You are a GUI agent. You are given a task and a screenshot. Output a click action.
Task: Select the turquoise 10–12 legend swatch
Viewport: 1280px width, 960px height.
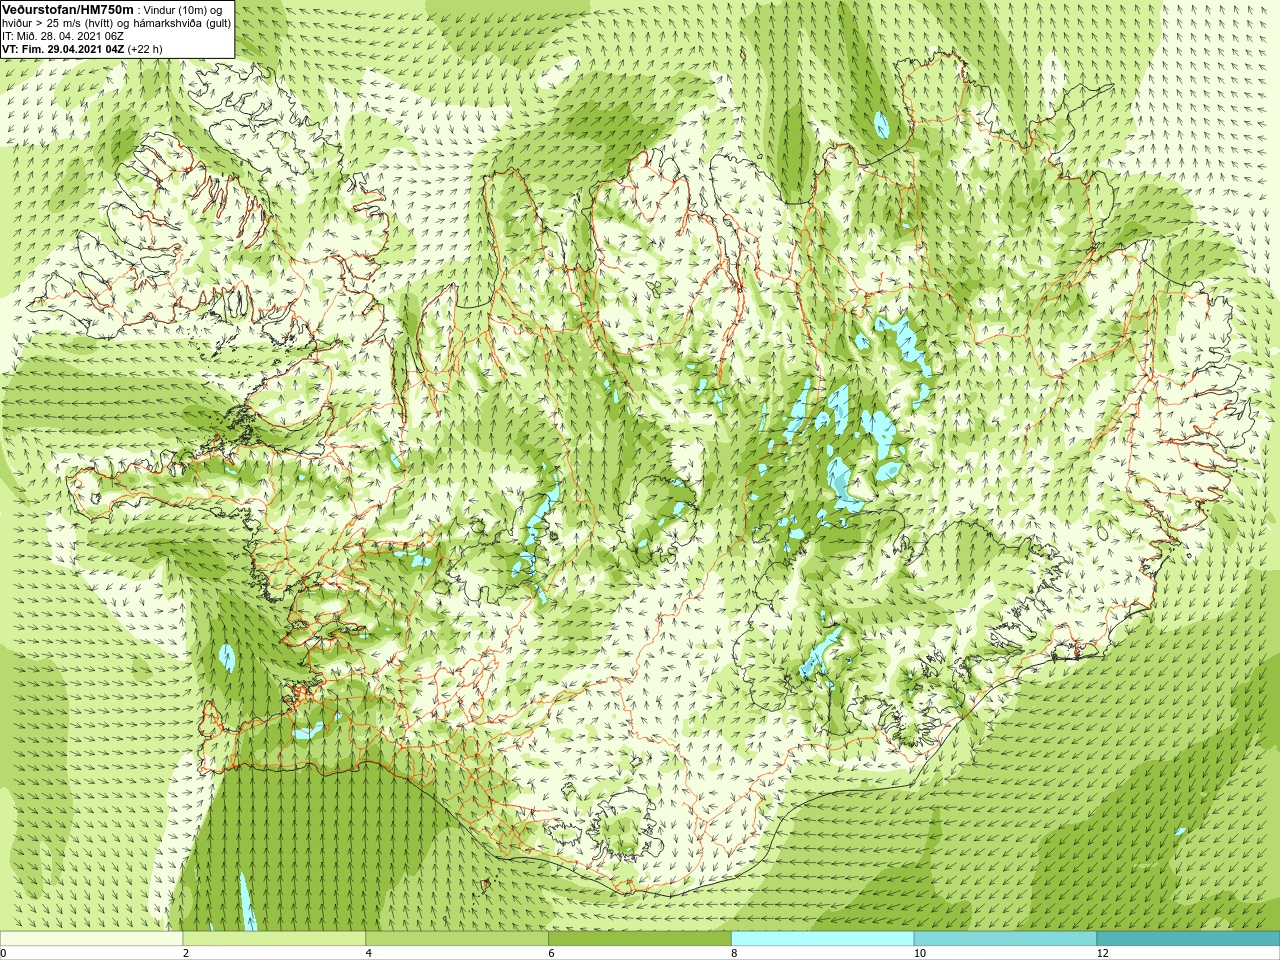click(x=1005, y=939)
